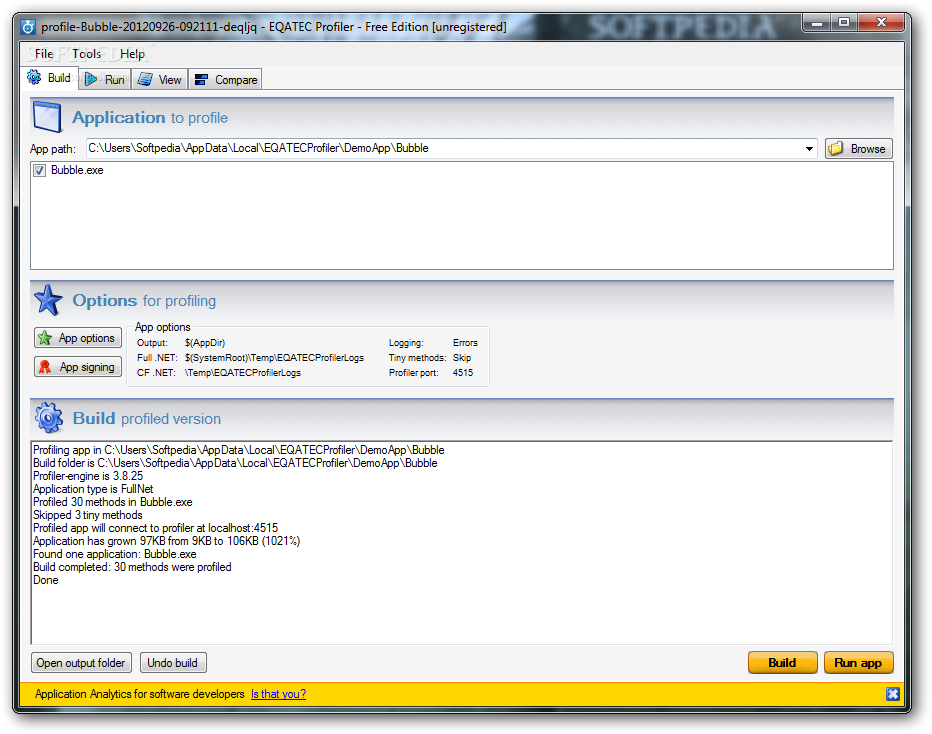The image size is (932, 734).
Task: Click the CF .NET log path value
Action: pos(243,373)
